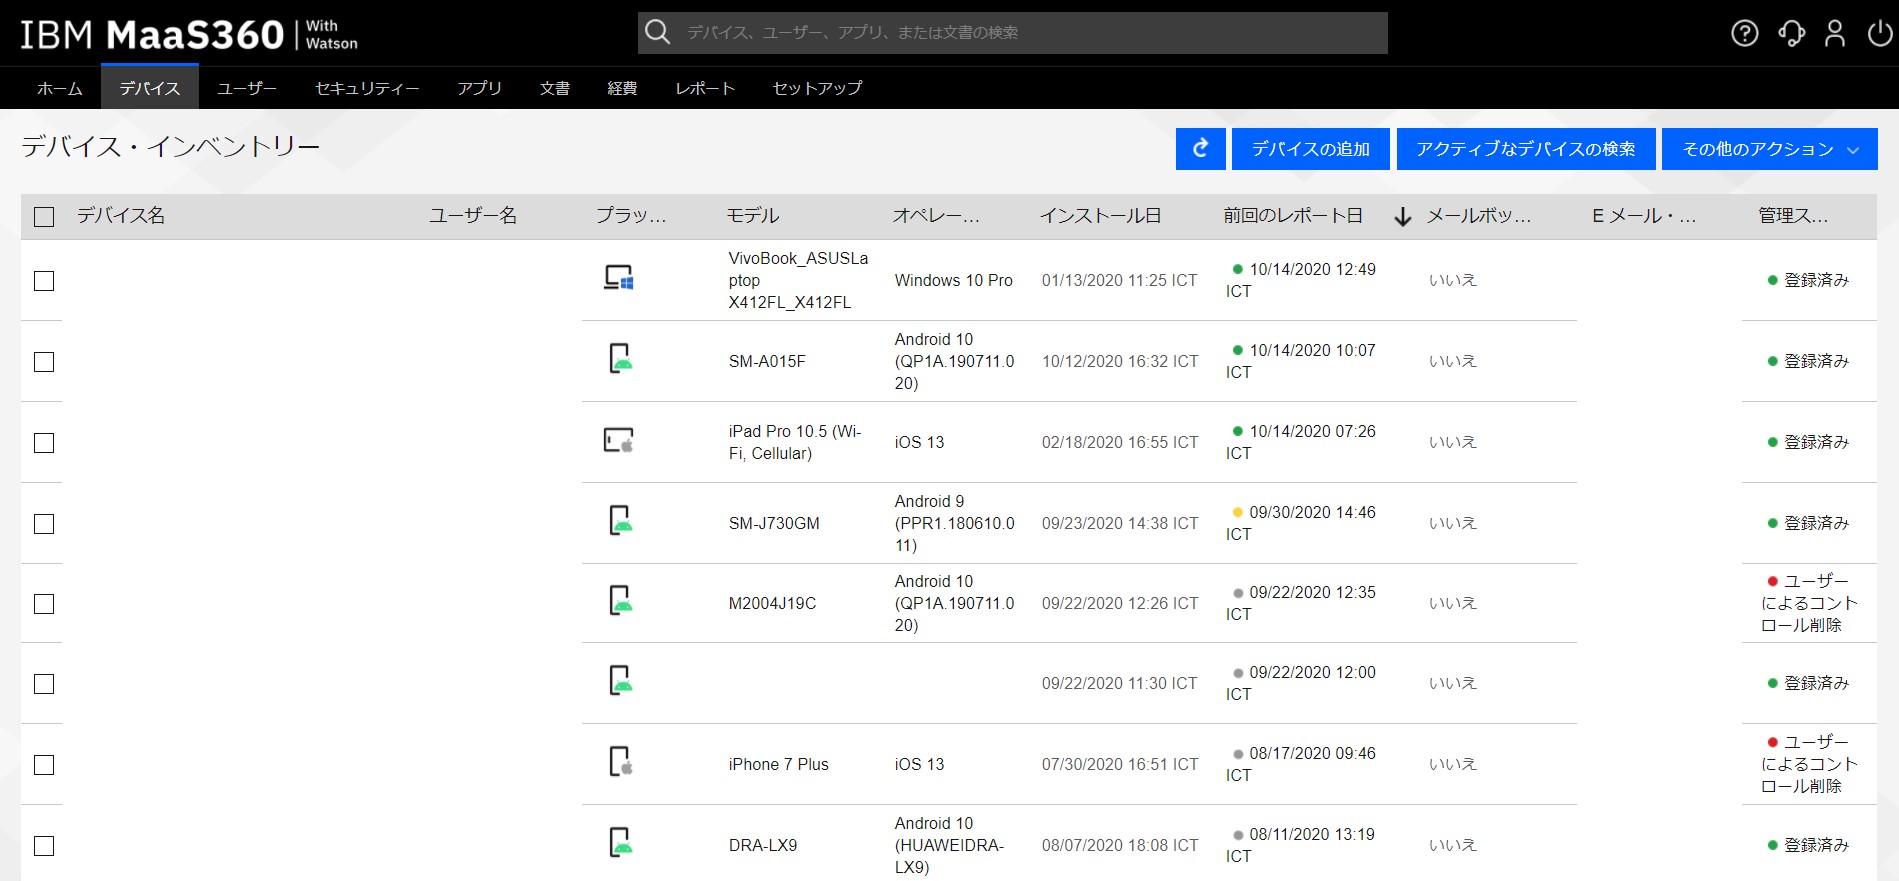1899x881 pixels.
Task: Focus the device and user search field
Action: (1013, 33)
